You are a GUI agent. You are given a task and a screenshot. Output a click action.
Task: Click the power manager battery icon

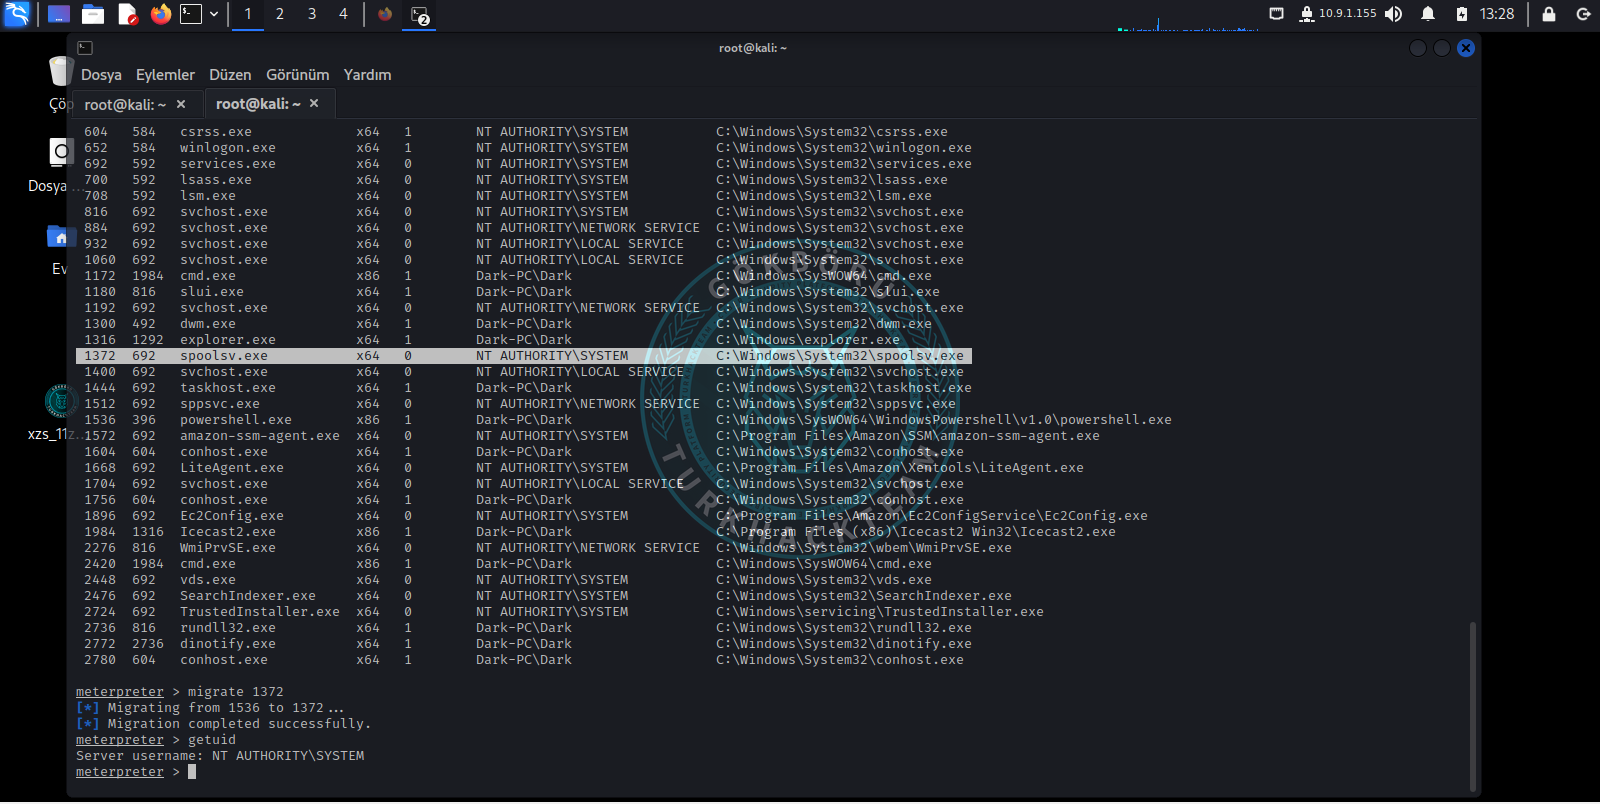coord(1462,14)
